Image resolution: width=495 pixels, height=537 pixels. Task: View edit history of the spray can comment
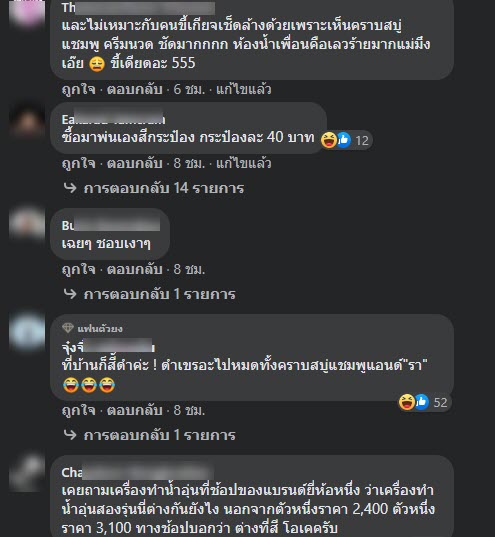coord(244,163)
